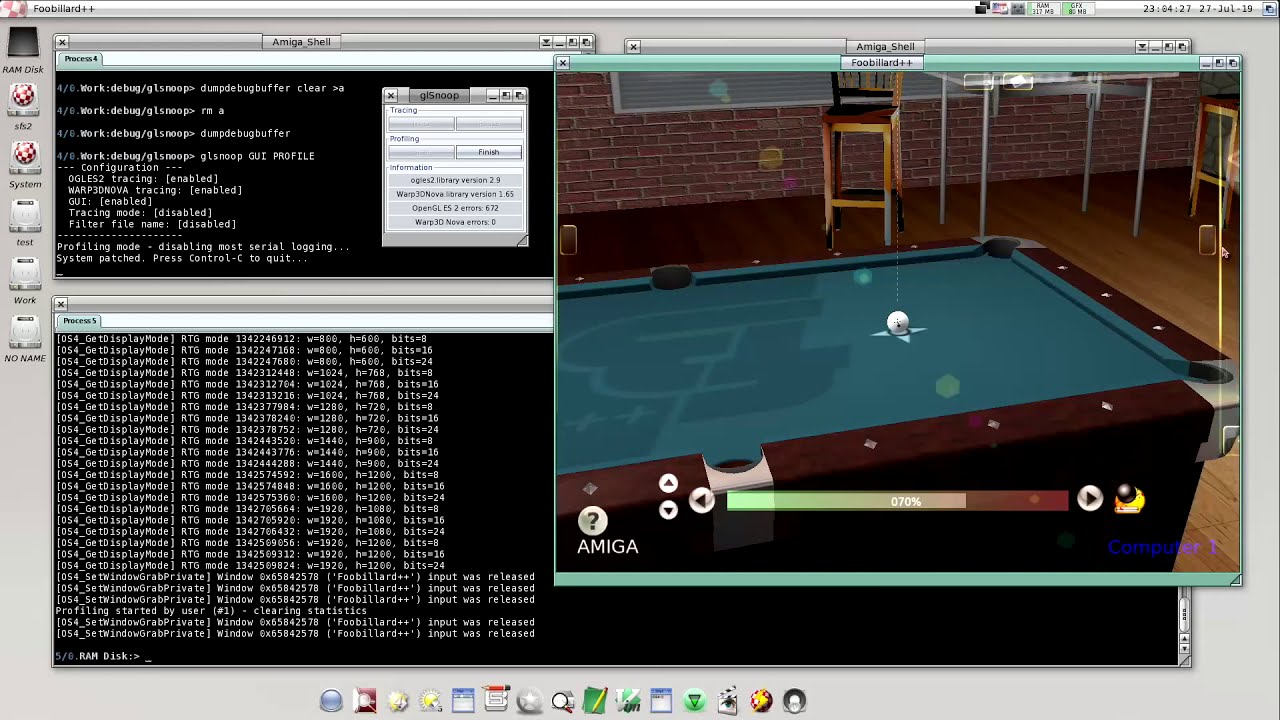1280x720 pixels.
Task: Click the 'RAM Disk:>' prompt in lower shell
Action: tap(97, 656)
